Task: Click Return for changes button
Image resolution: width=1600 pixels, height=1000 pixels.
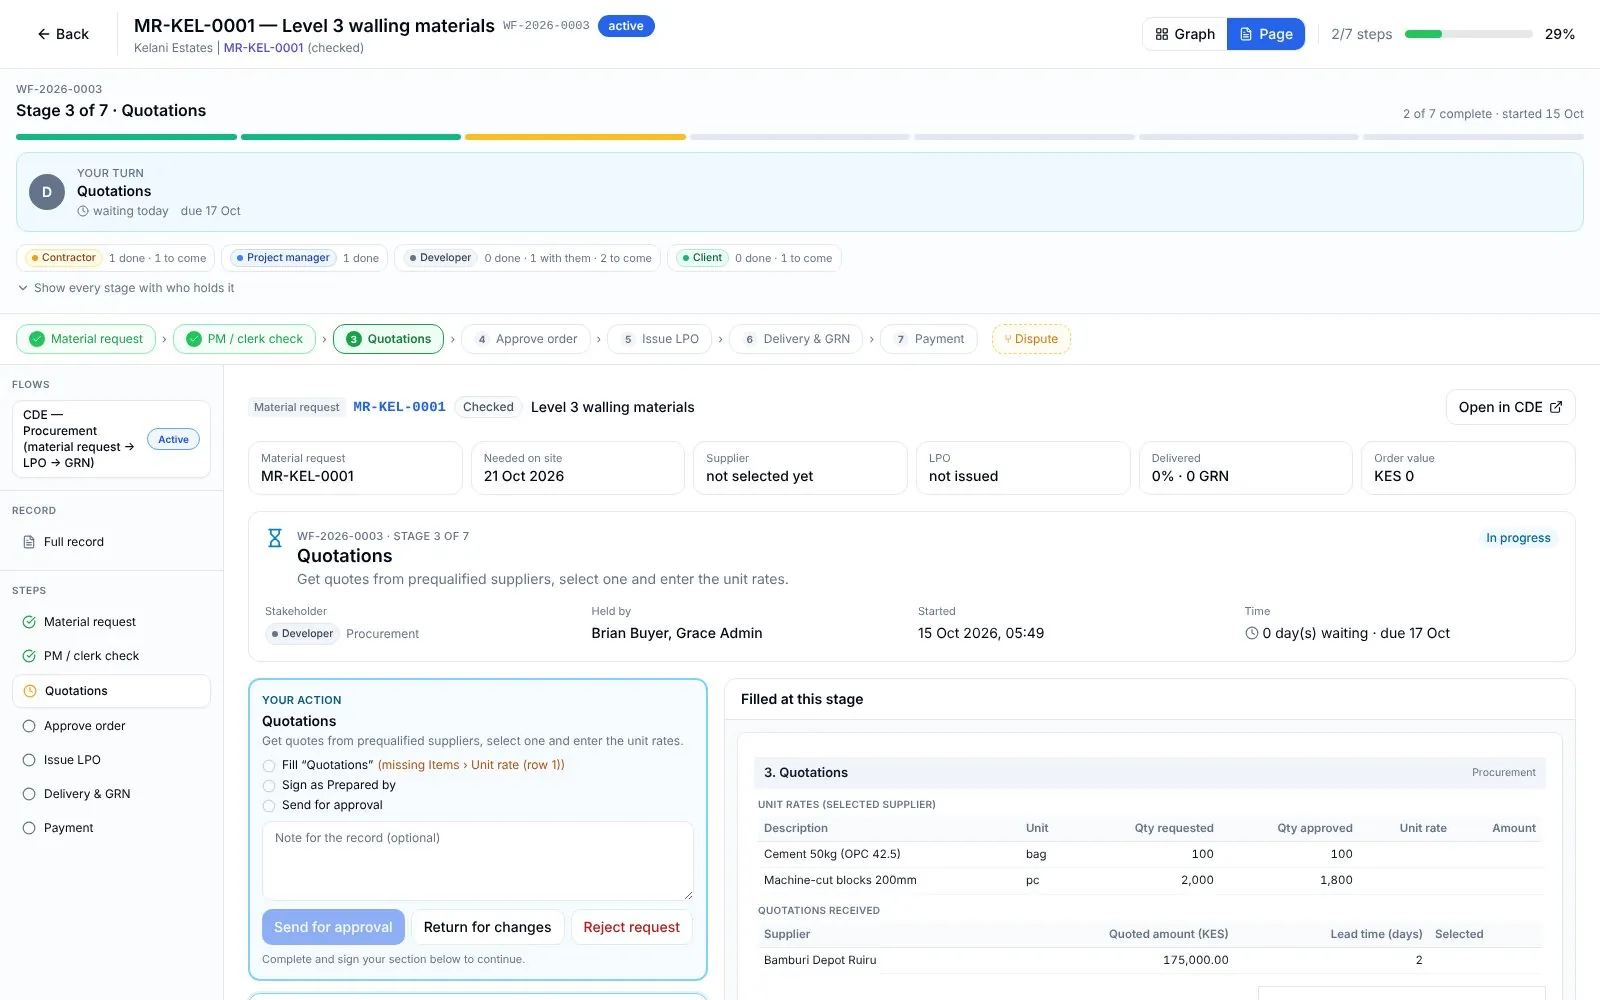Action: tap(487, 927)
